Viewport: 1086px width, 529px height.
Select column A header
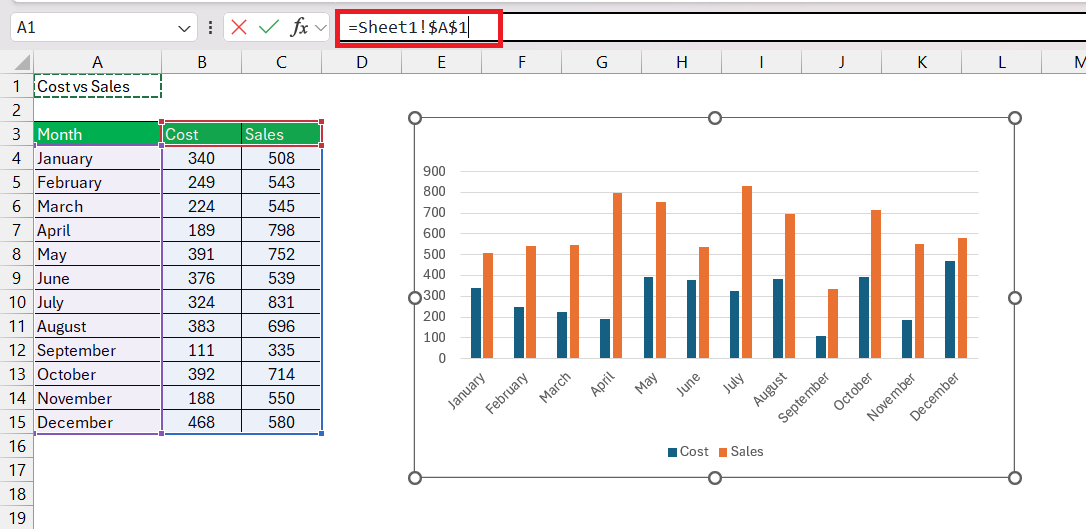tap(98, 62)
